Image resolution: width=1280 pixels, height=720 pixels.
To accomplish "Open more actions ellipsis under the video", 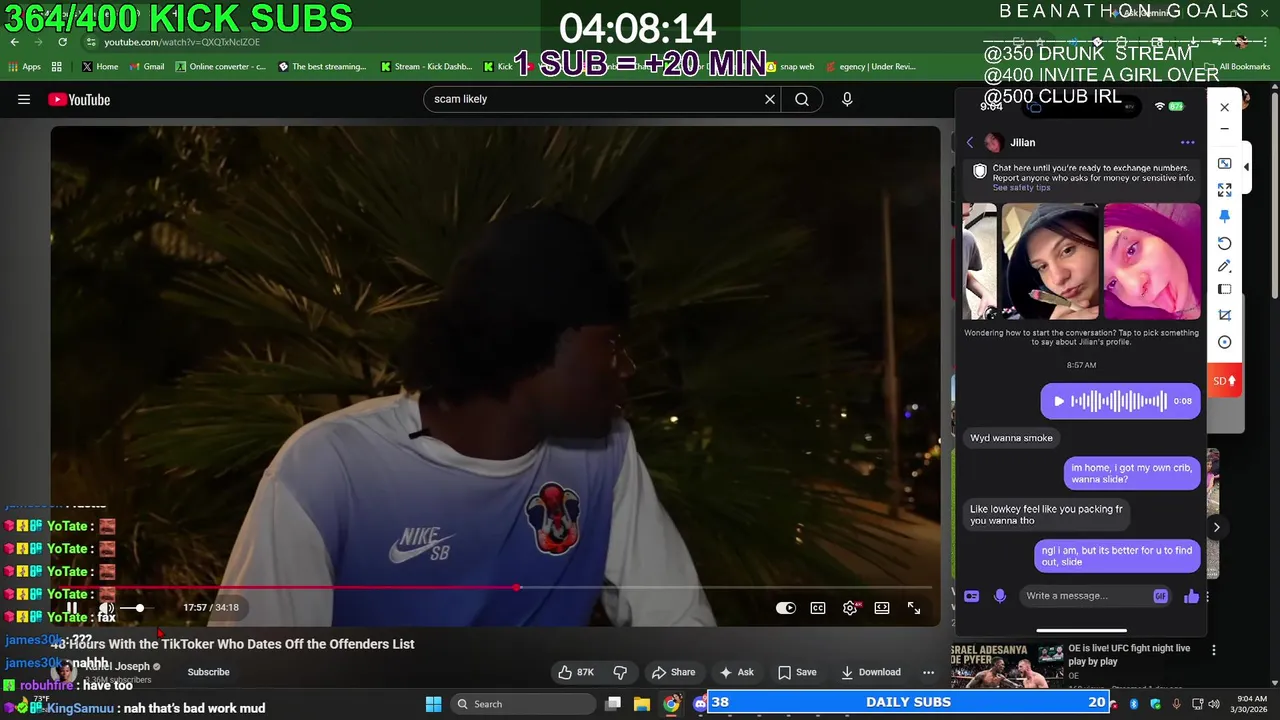I will (x=928, y=672).
